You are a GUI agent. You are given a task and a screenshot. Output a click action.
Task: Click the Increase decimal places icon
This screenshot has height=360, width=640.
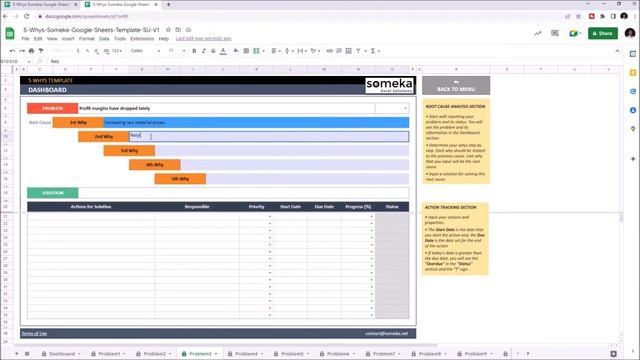pyautogui.click(x=106, y=51)
